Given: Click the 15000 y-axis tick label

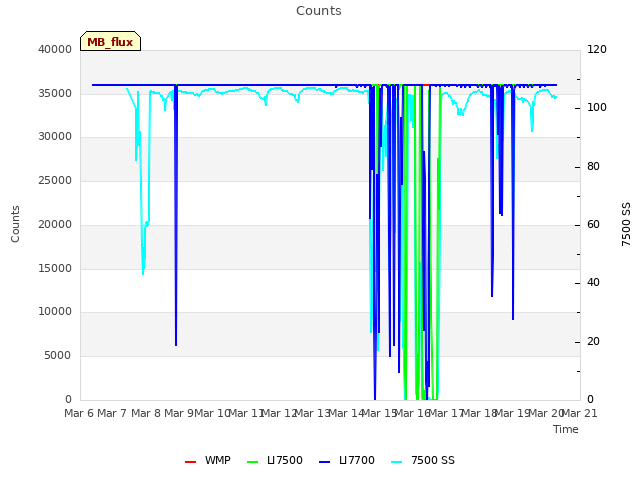Looking at the screenshot, I should (55, 269).
